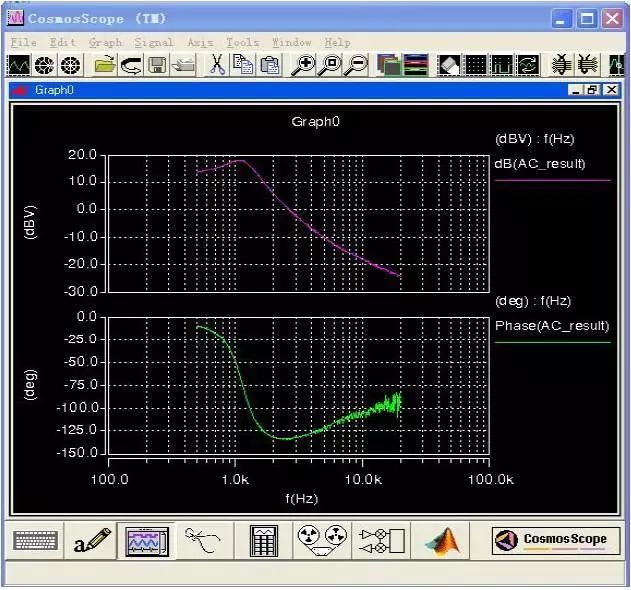This screenshot has height=590, width=631.
Task: Click the scissors cut icon in toolbar
Action: (217, 64)
